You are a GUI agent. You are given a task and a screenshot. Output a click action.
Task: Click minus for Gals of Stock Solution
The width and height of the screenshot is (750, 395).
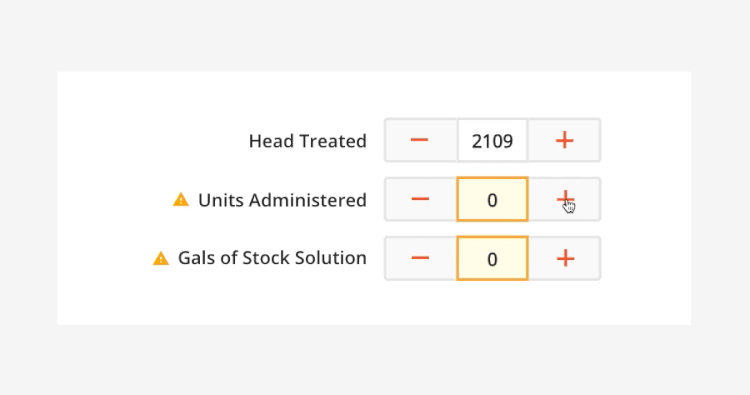tap(420, 258)
